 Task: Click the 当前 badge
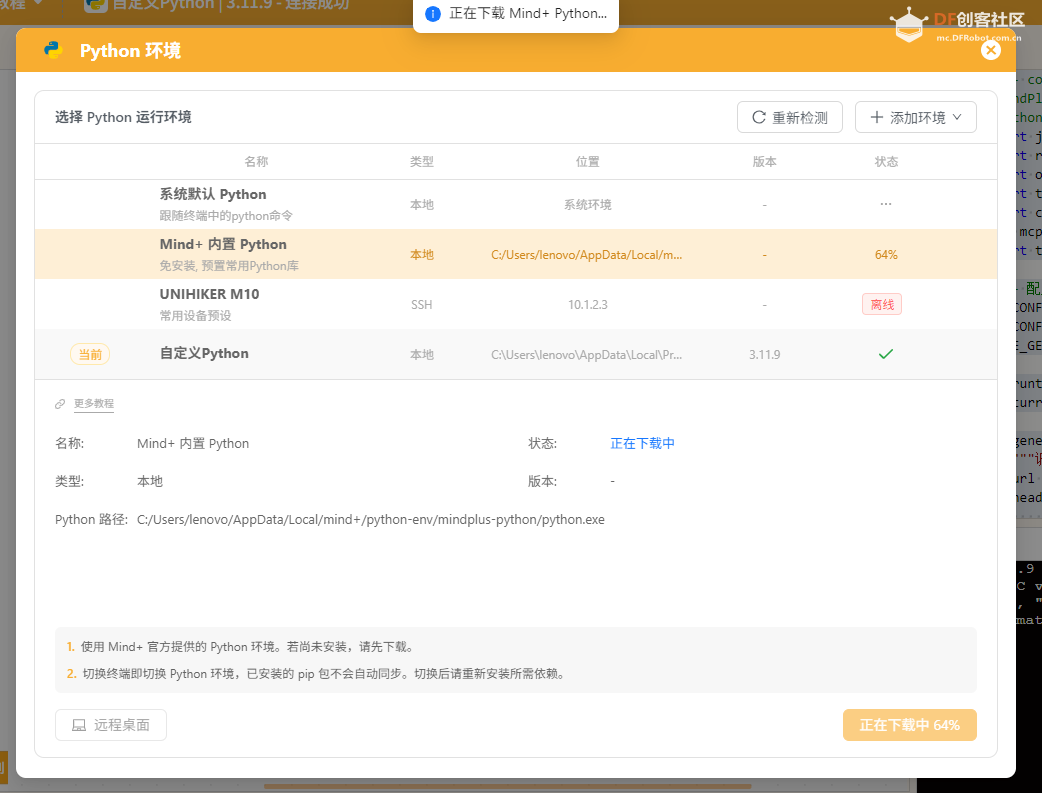click(x=90, y=354)
